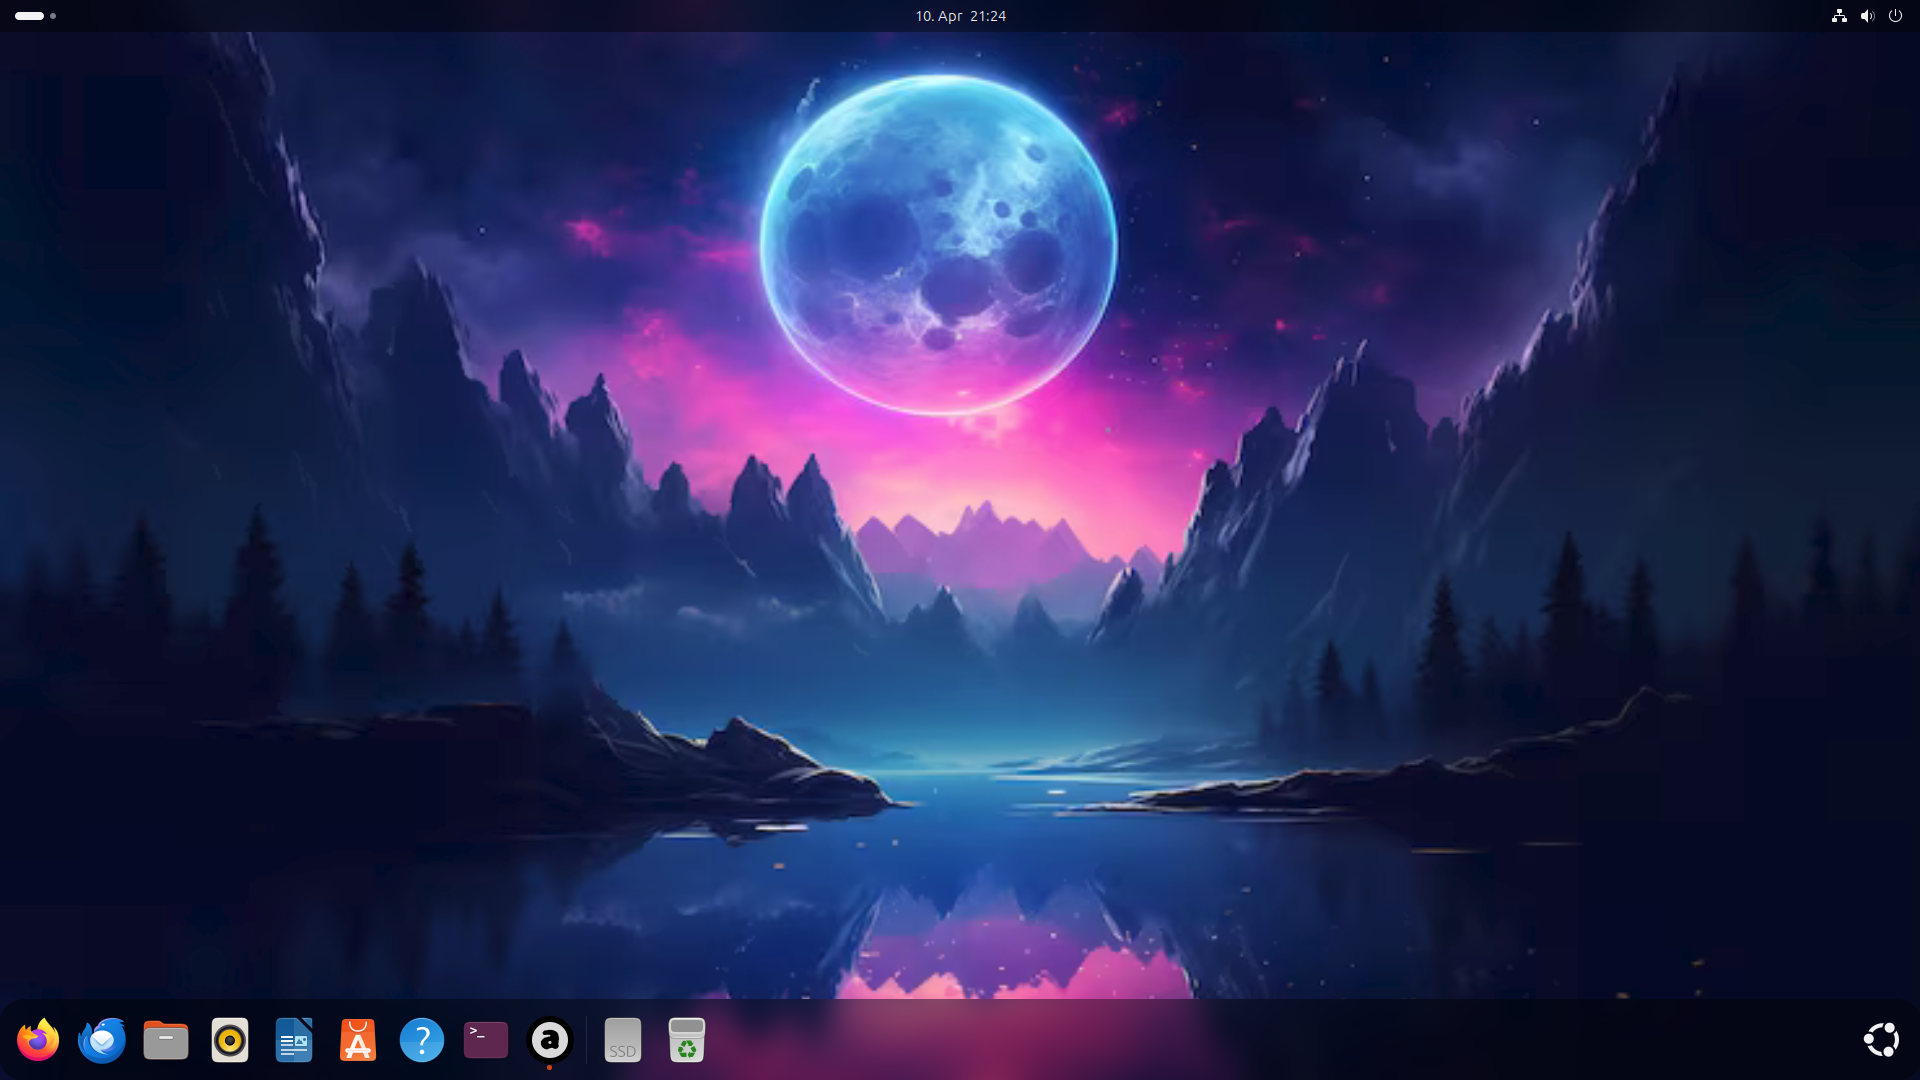
Task: Open Firefox from the dock
Action: [38, 1040]
